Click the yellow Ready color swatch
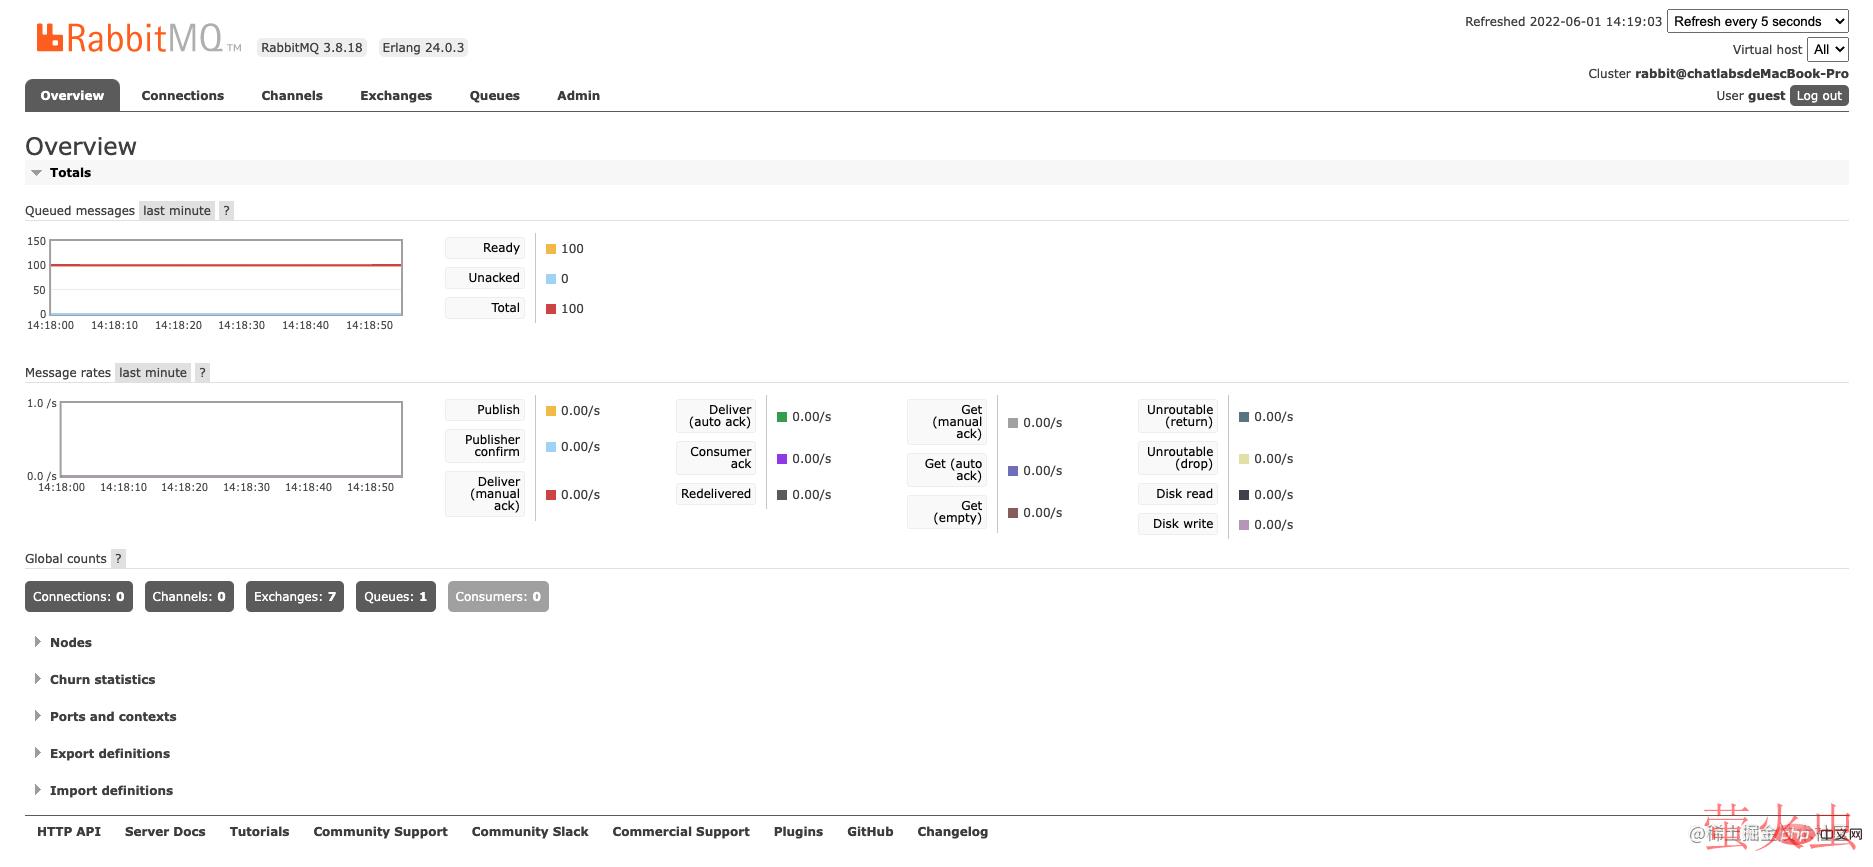Image resolution: width=1873 pixels, height=867 pixels. tap(551, 249)
